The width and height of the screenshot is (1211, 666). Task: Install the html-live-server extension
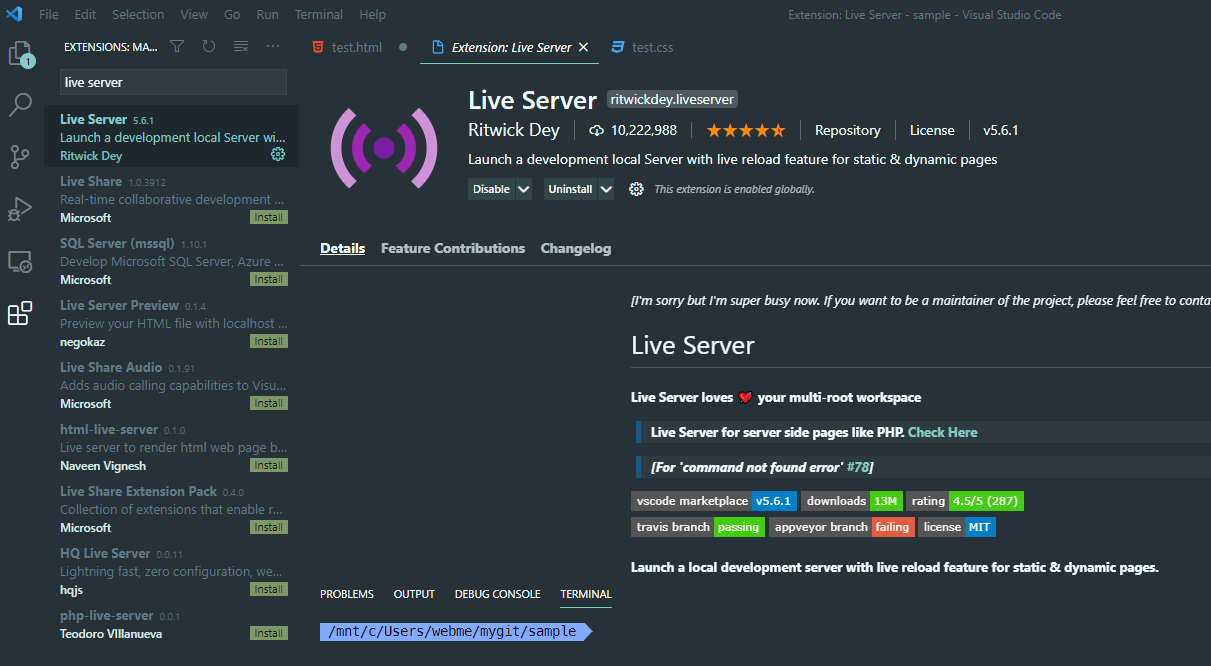[268, 465]
